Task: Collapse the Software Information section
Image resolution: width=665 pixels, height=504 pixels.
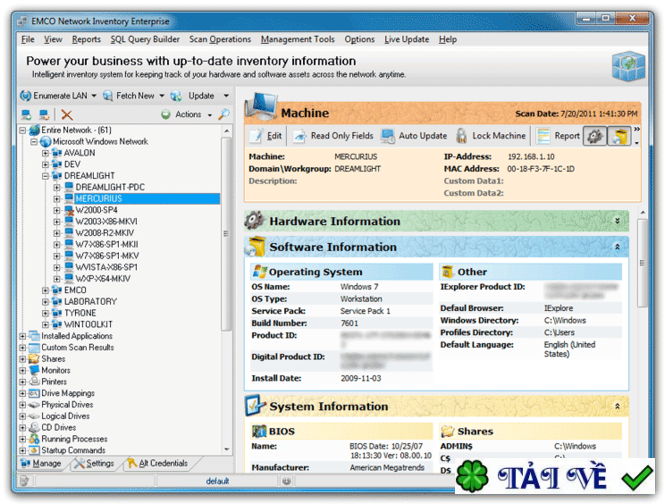Action: 618,247
